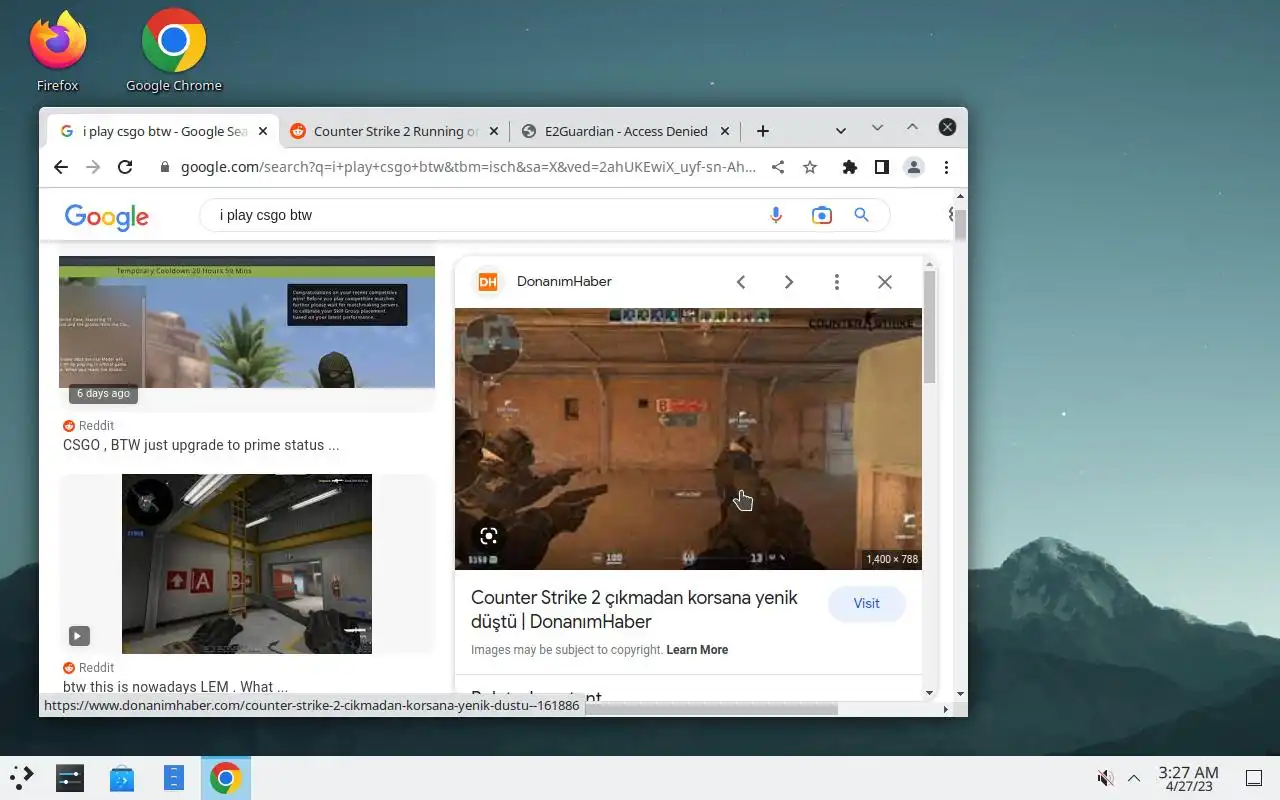Close the image preview panel

885,282
